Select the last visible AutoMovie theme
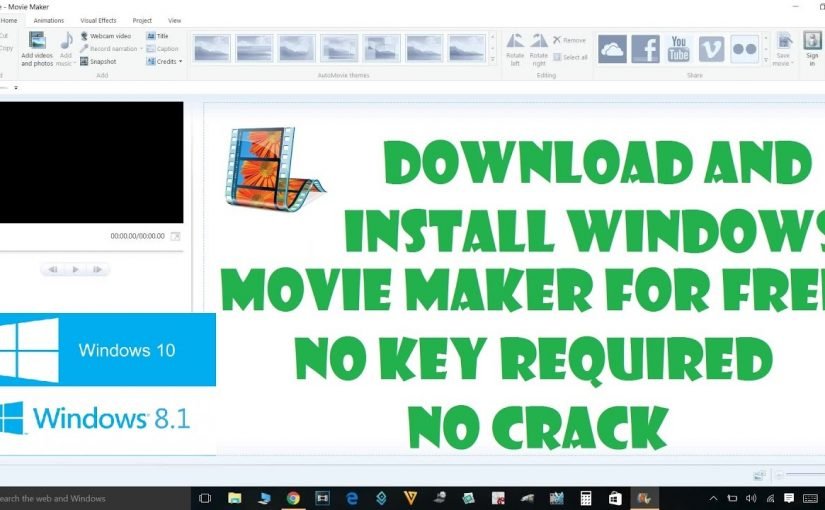The height and width of the screenshot is (510, 825). point(466,48)
